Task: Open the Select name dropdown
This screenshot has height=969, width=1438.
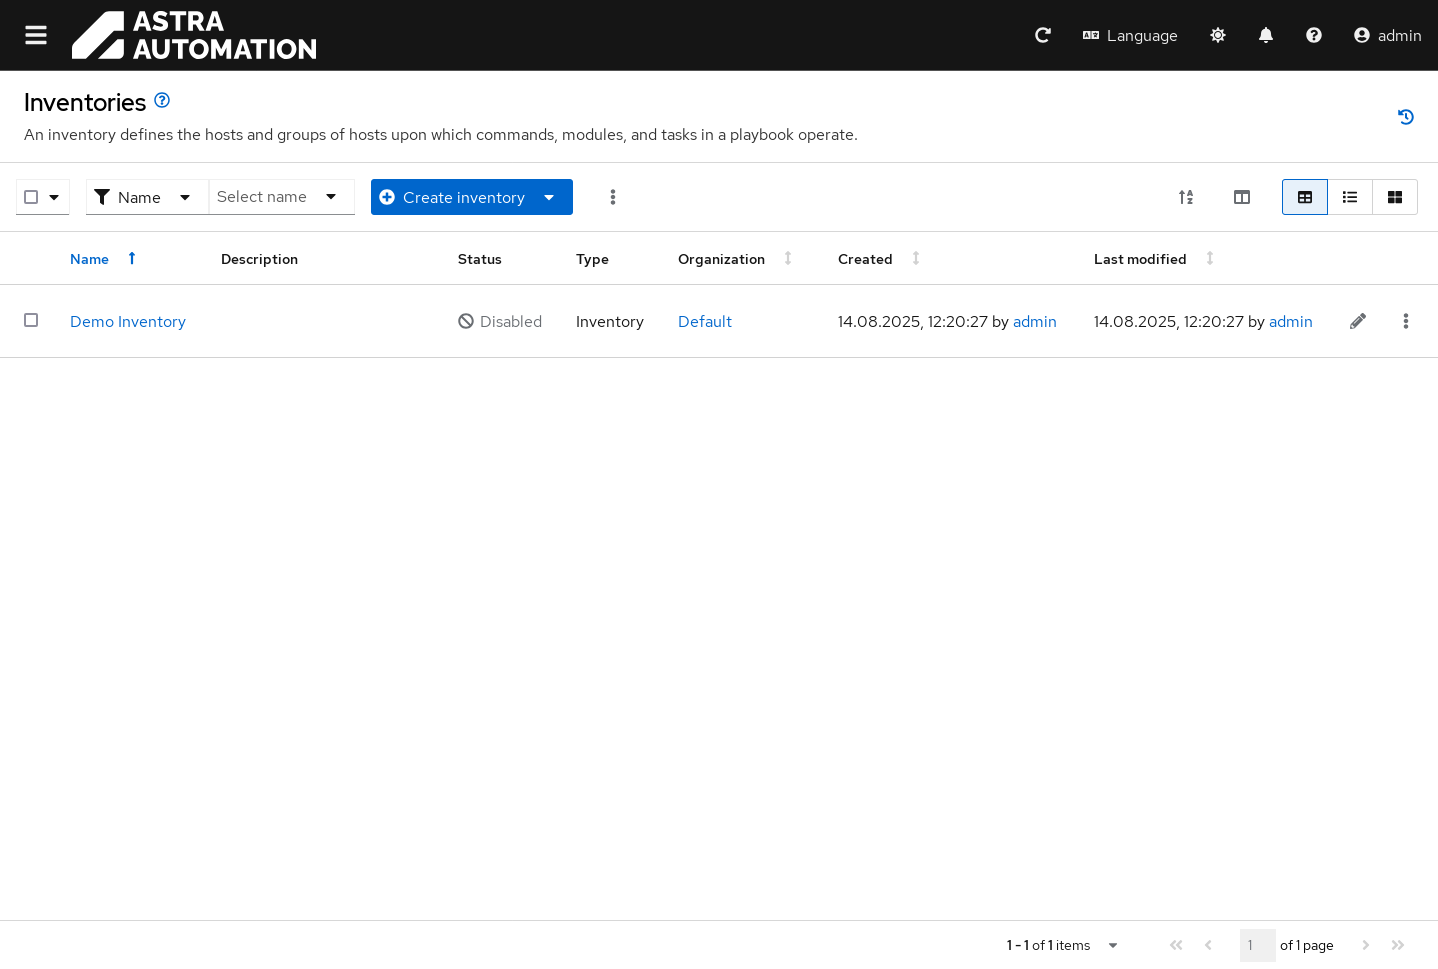Action: point(280,197)
